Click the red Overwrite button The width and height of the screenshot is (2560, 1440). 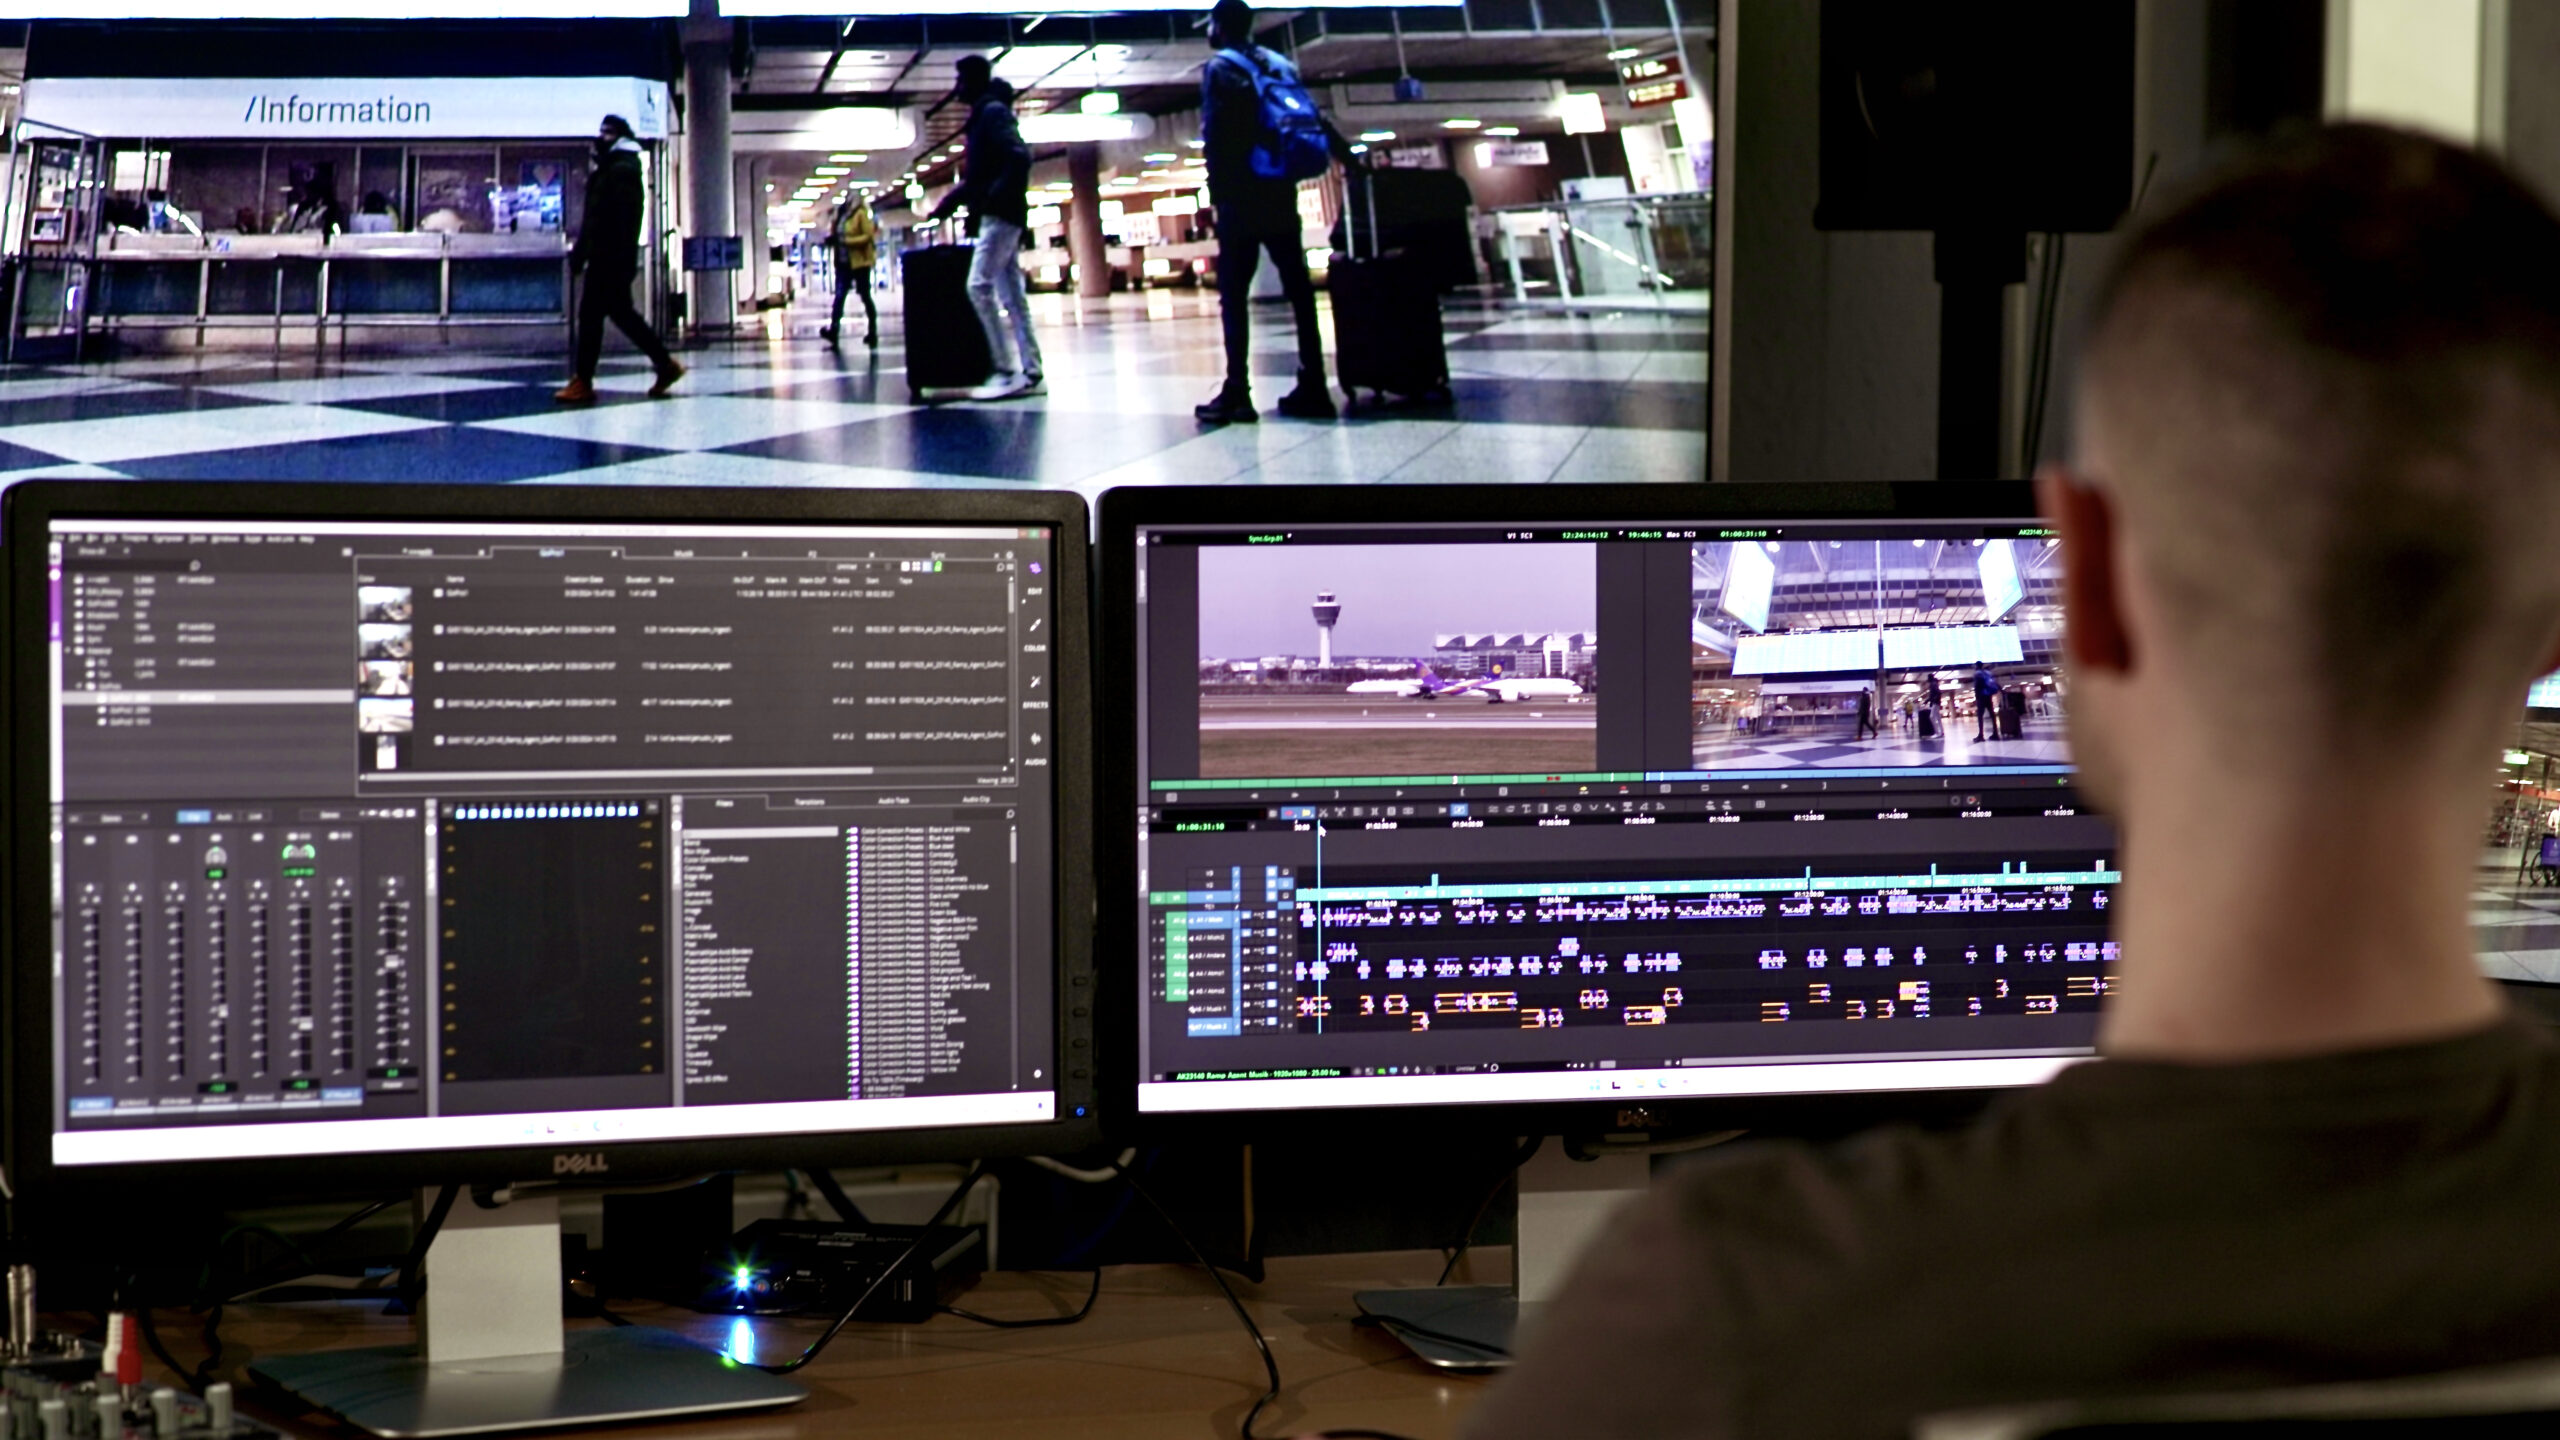pyautogui.click(x=1624, y=789)
